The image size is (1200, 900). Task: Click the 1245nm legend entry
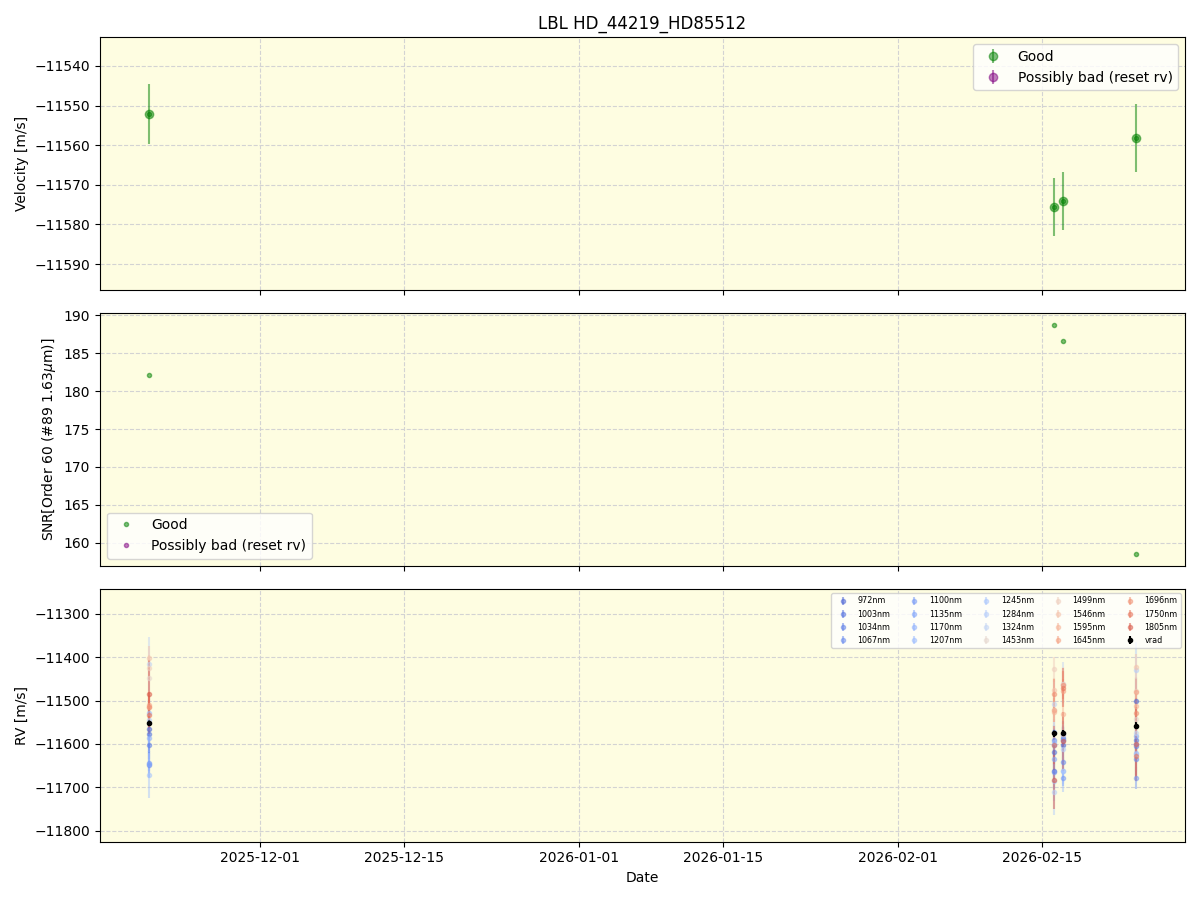point(1018,601)
